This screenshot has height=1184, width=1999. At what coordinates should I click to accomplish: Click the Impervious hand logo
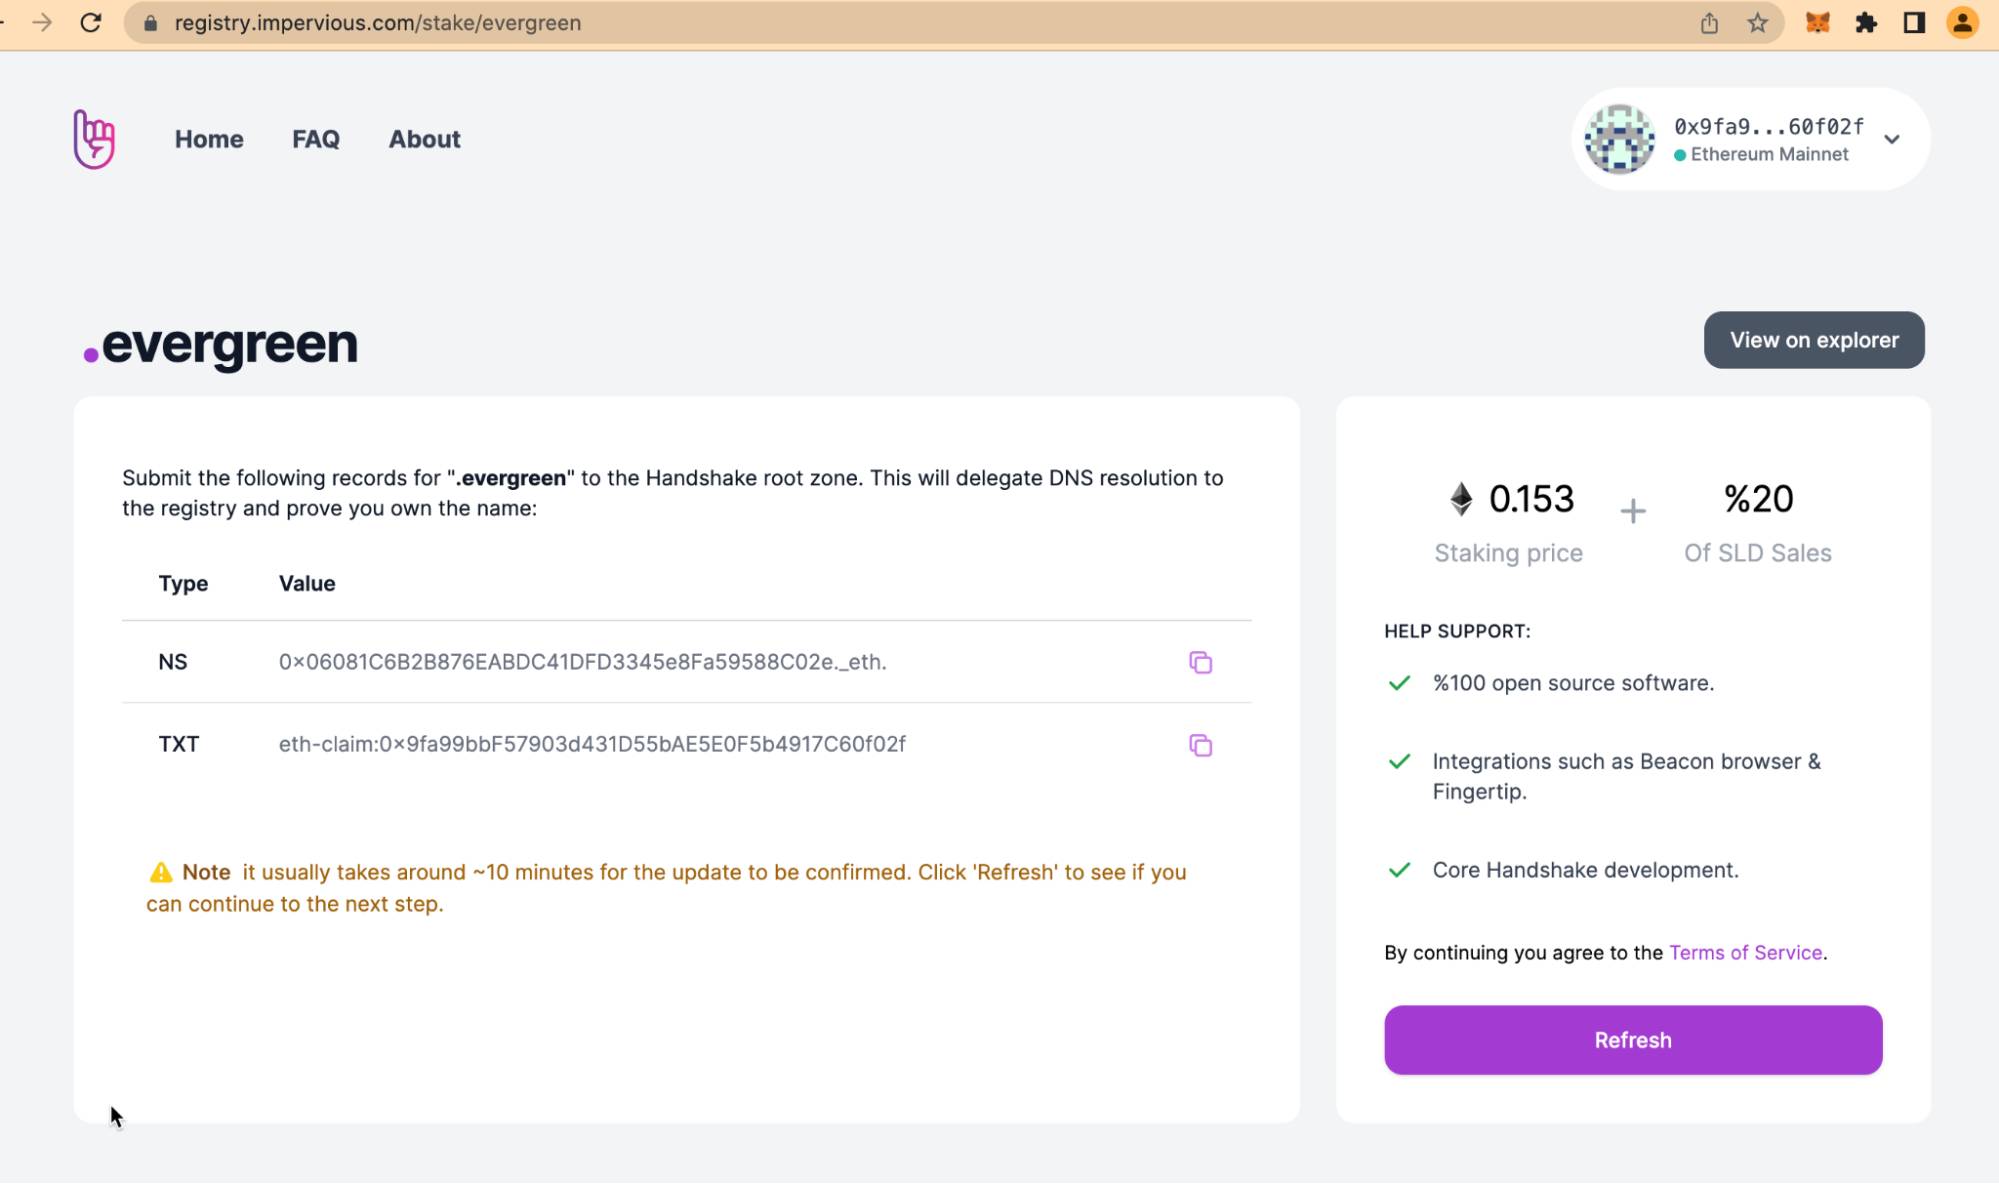coord(94,139)
